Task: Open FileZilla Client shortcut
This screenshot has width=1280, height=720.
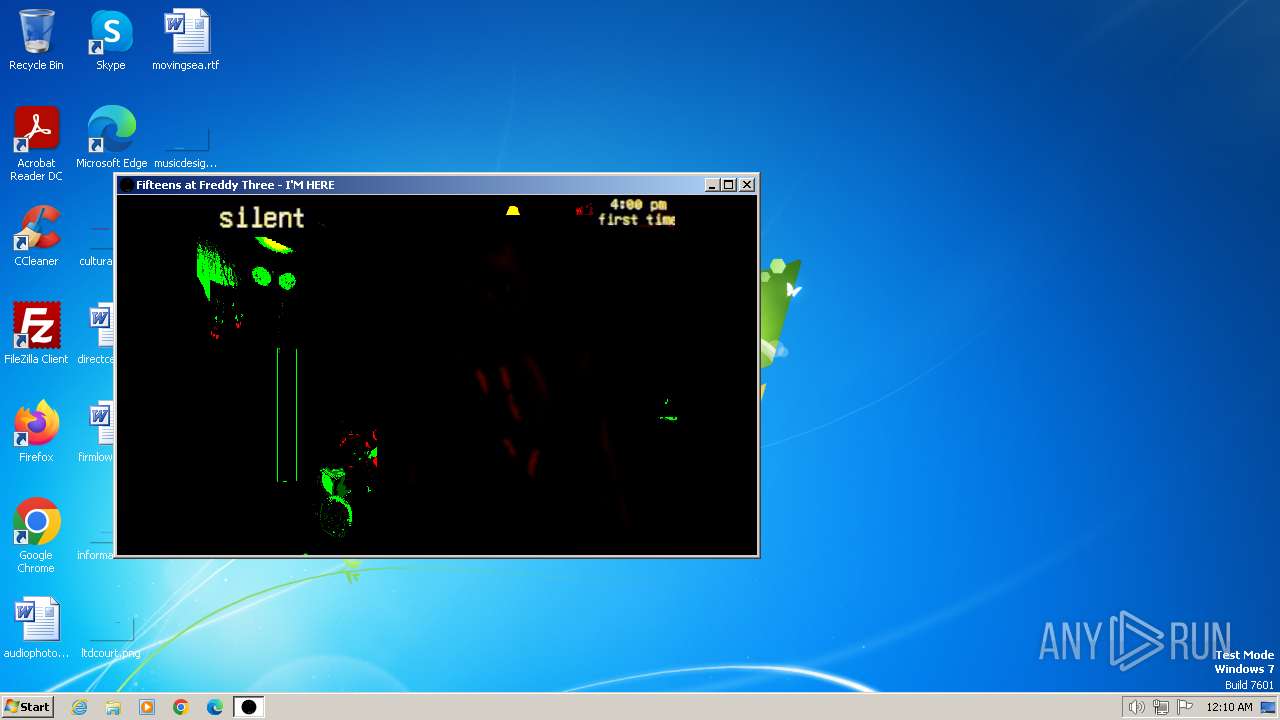Action: (x=36, y=334)
